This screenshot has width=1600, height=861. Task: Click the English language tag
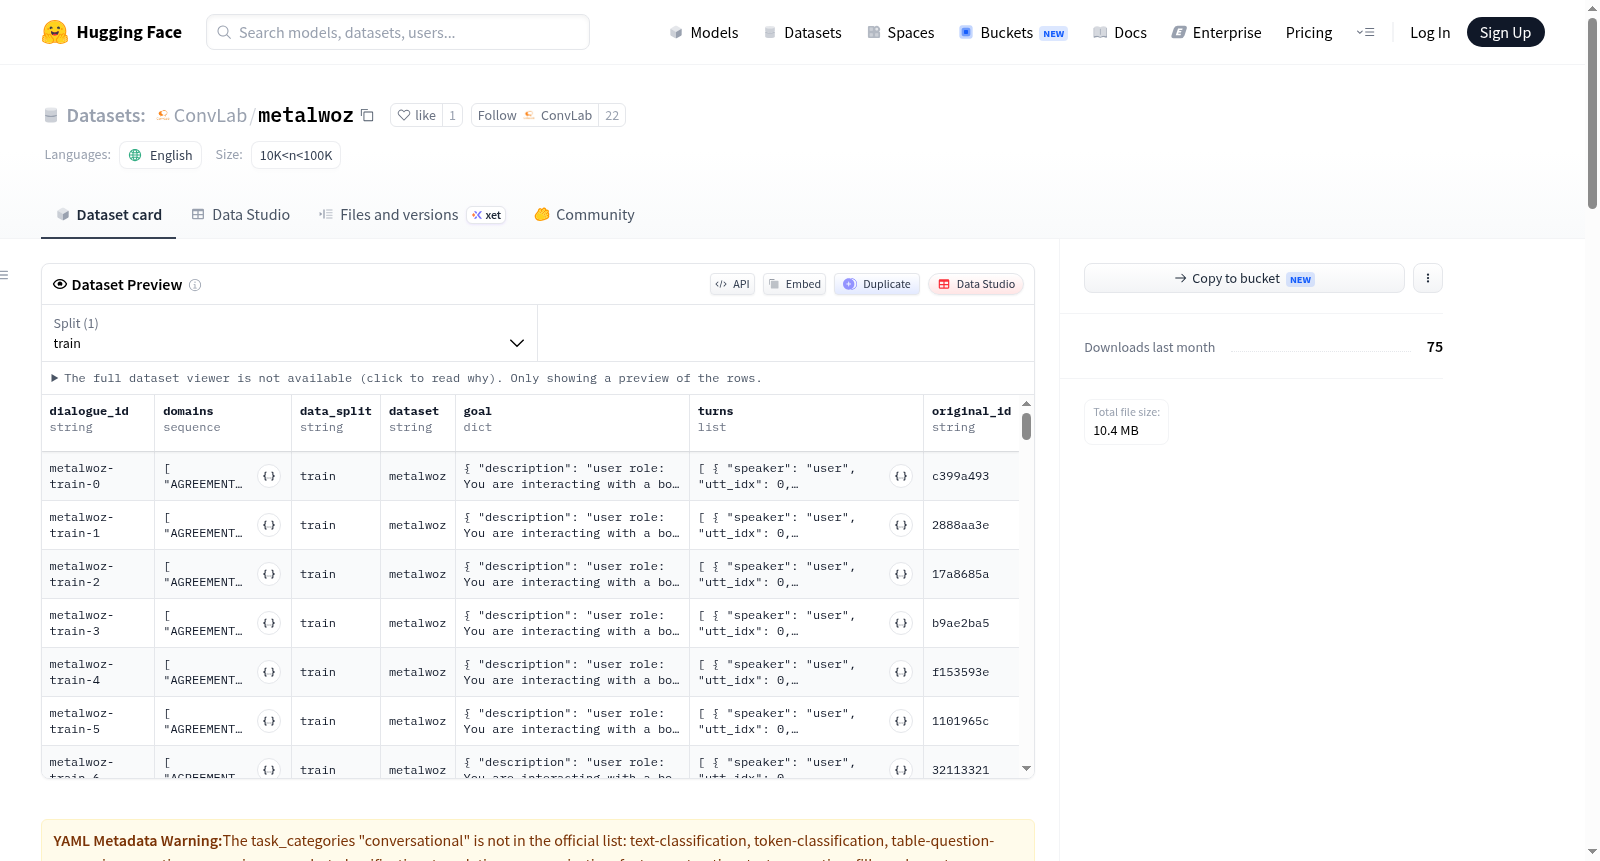click(x=161, y=155)
